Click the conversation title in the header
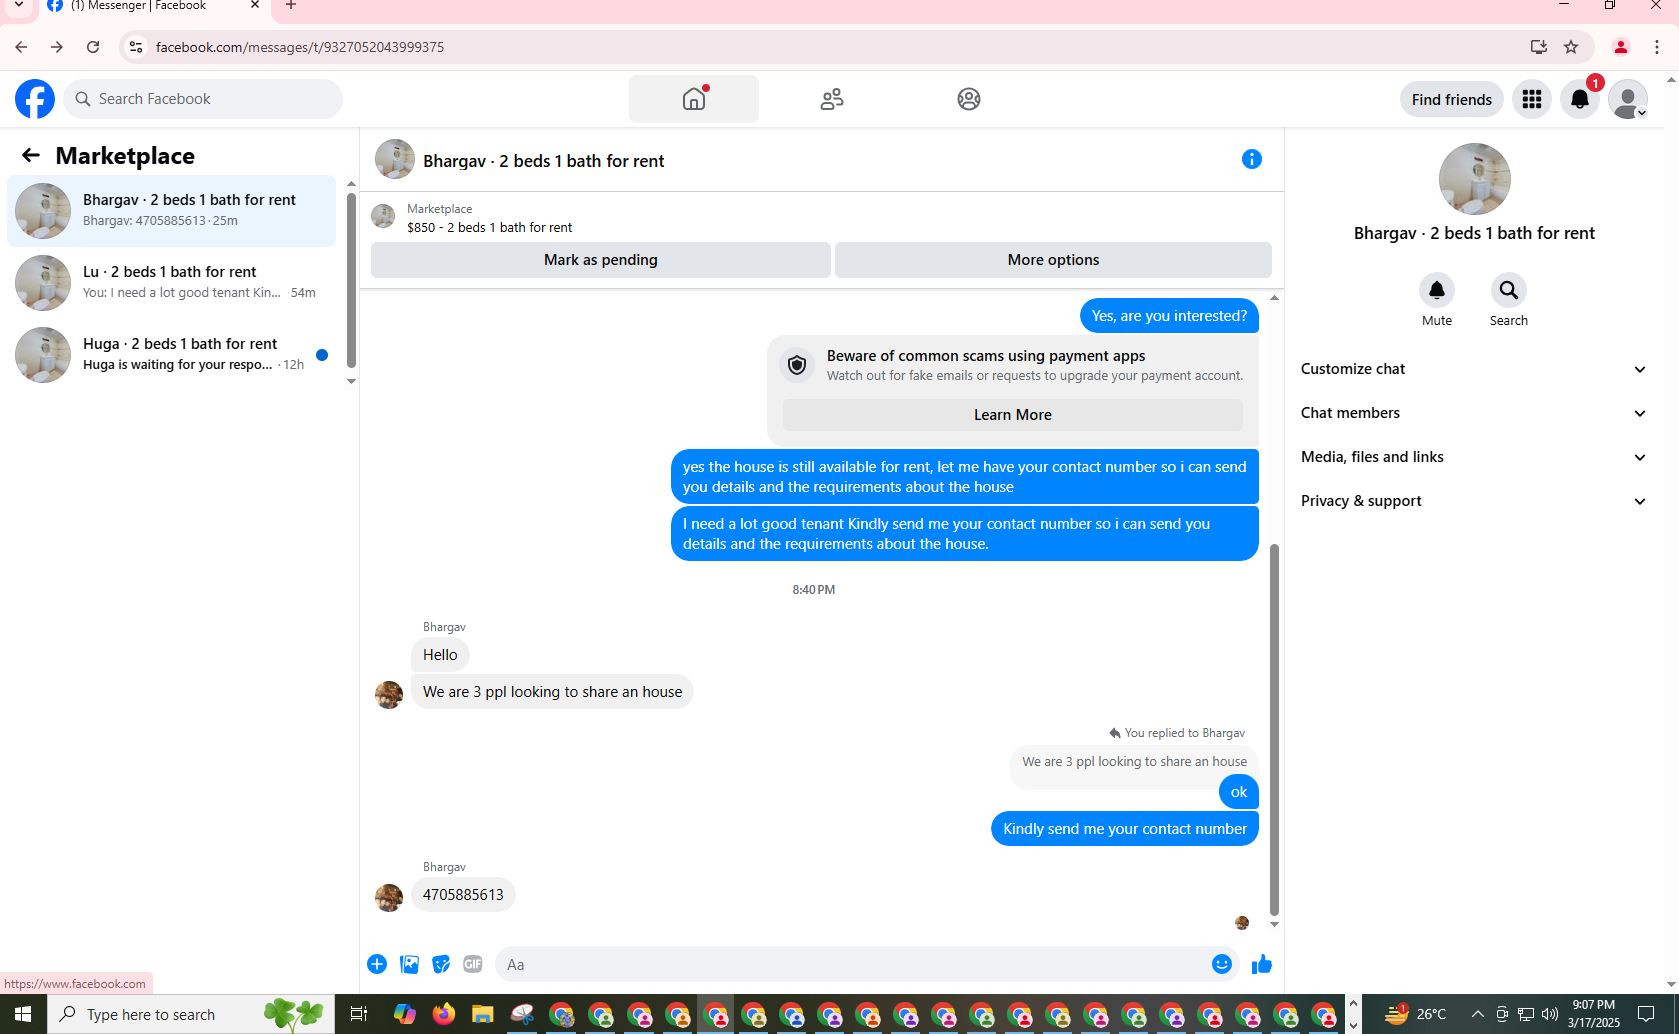Image resolution: width=1679 pixels, height=1034 pixels. (543, 161)
